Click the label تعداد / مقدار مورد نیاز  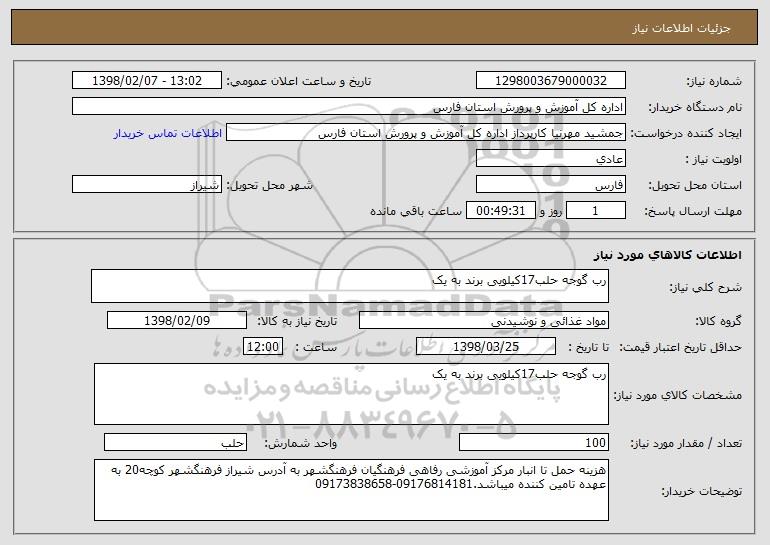click(686, 443)
